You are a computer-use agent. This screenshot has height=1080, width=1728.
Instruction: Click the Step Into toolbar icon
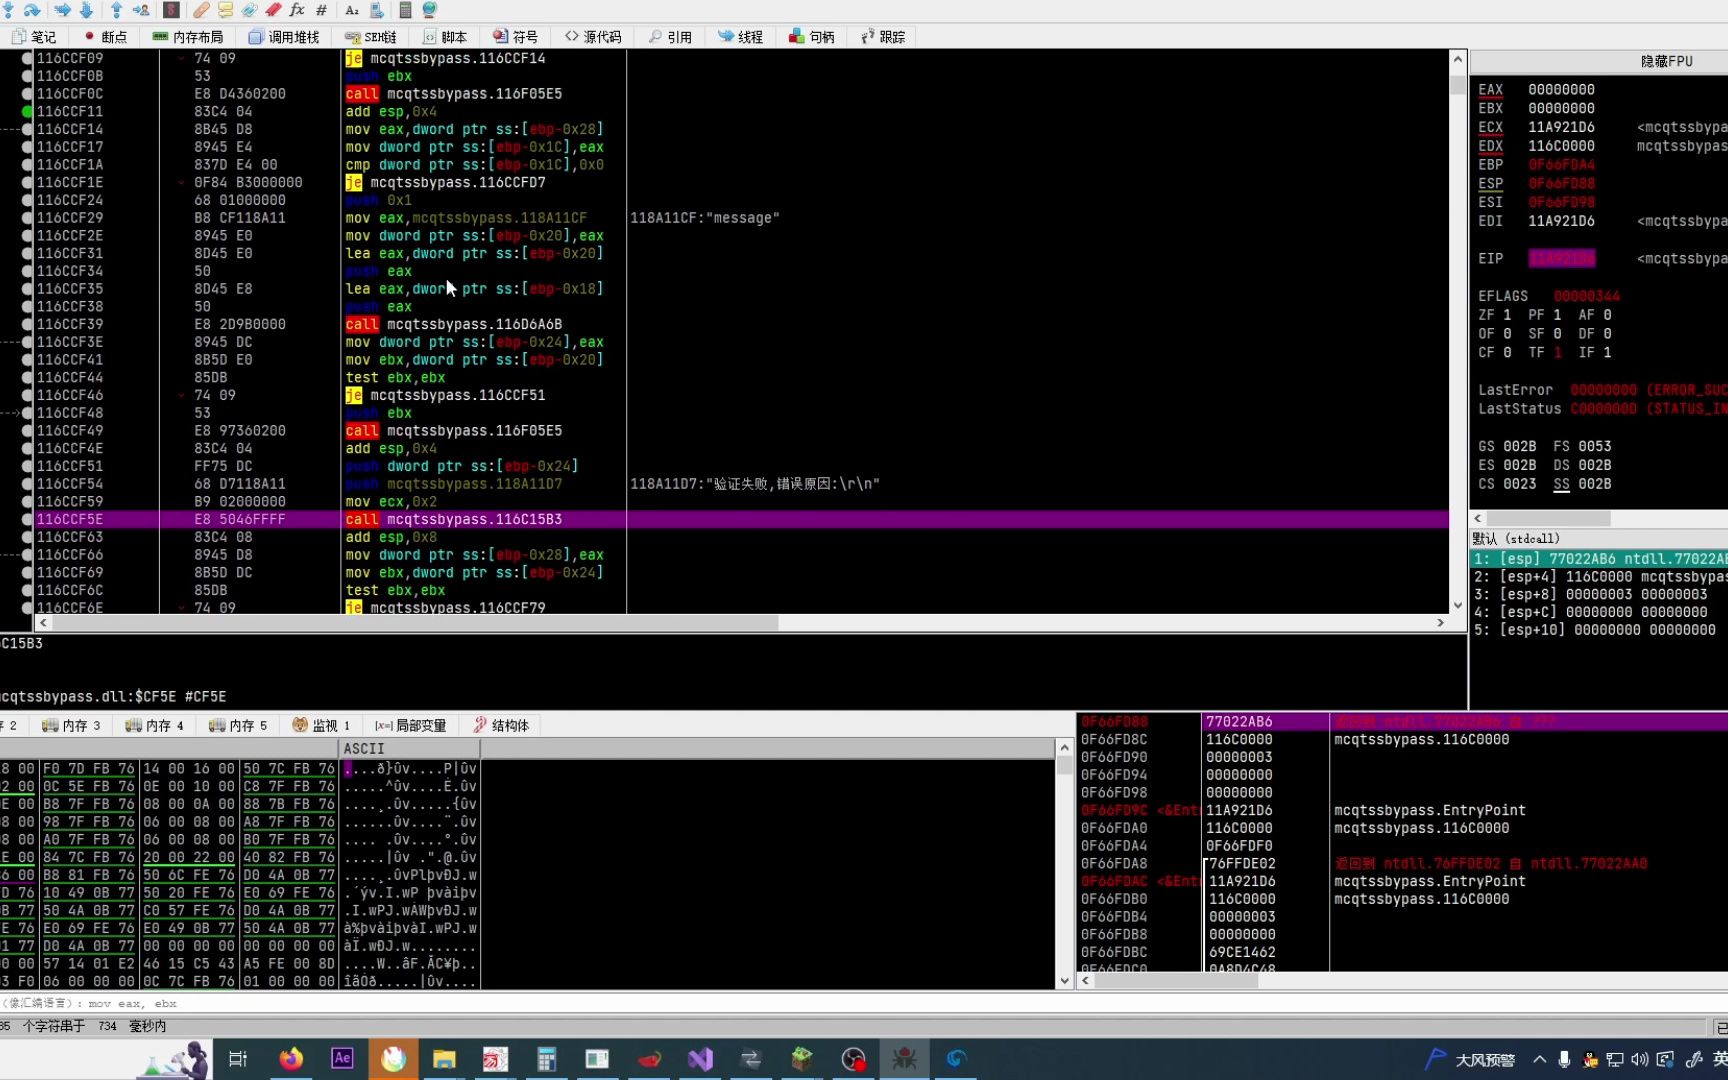(9, 10)
